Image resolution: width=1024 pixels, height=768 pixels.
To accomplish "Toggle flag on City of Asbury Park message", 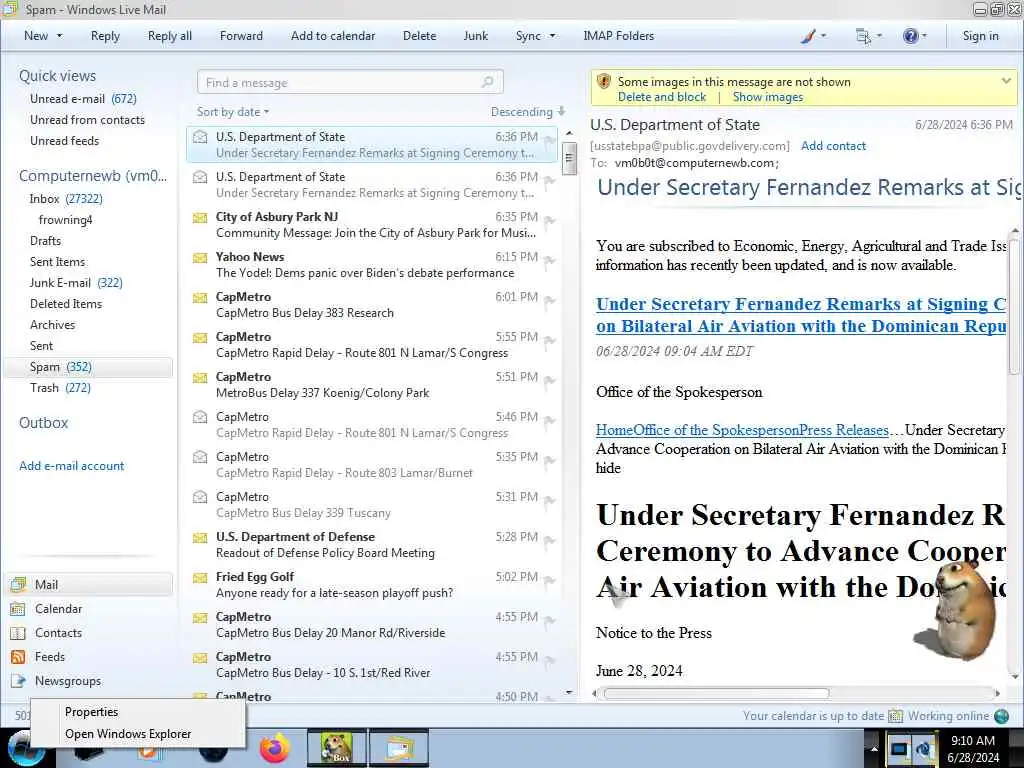I will (550, 221).
